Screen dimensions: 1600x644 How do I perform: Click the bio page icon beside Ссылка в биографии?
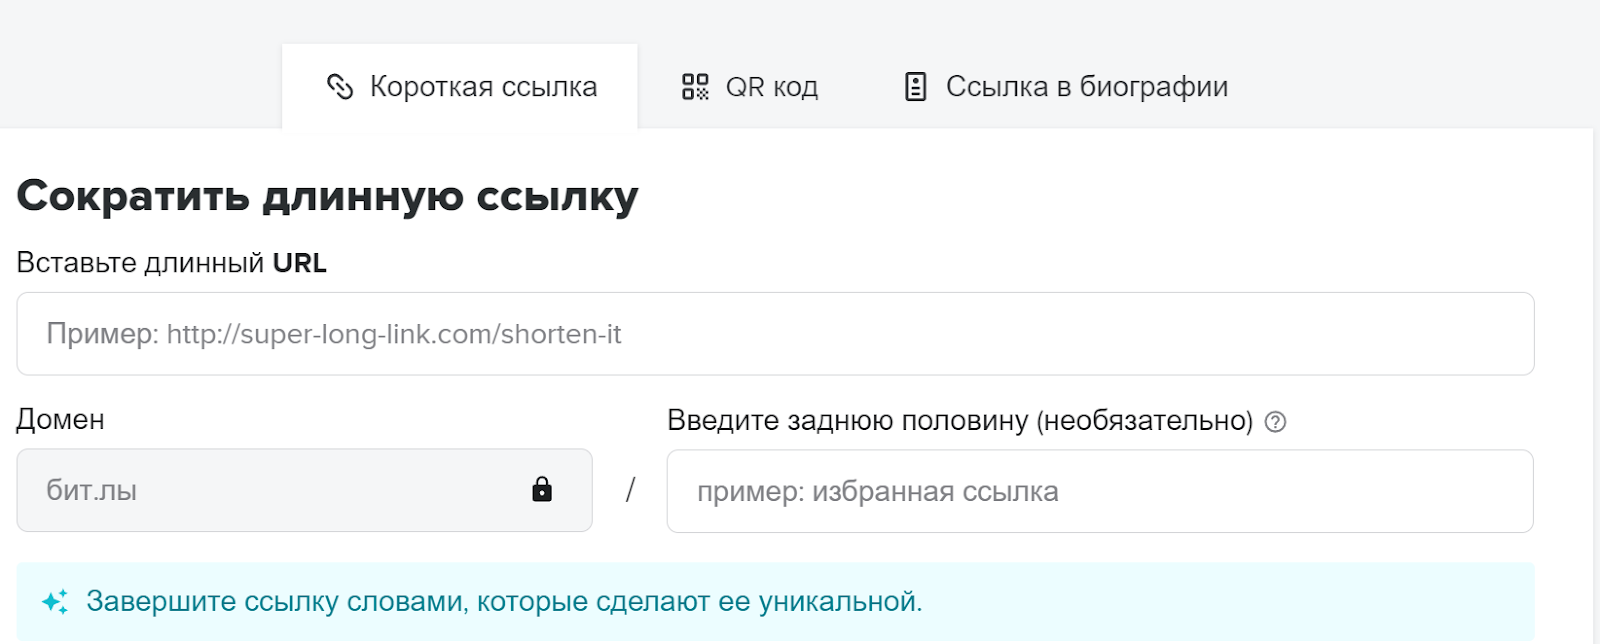click(x=915, y=87)
